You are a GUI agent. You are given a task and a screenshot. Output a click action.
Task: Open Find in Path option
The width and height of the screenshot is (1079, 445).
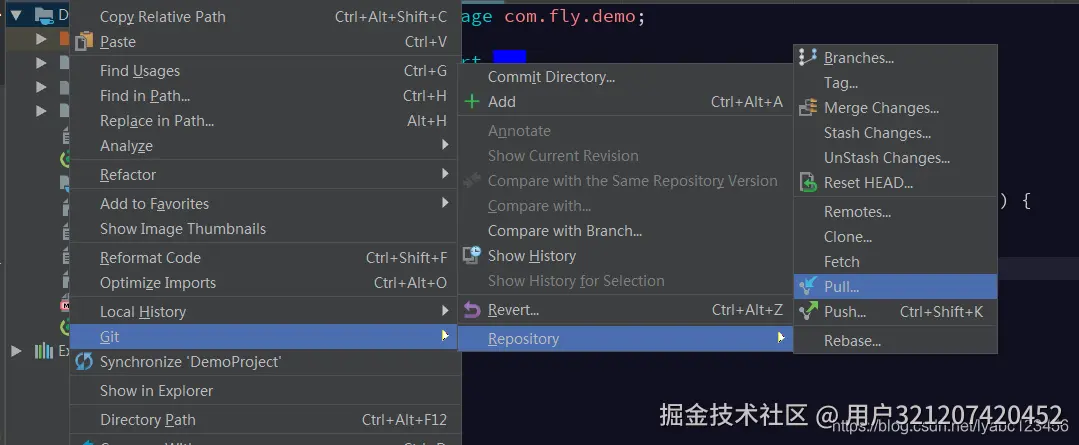[145, 96]
